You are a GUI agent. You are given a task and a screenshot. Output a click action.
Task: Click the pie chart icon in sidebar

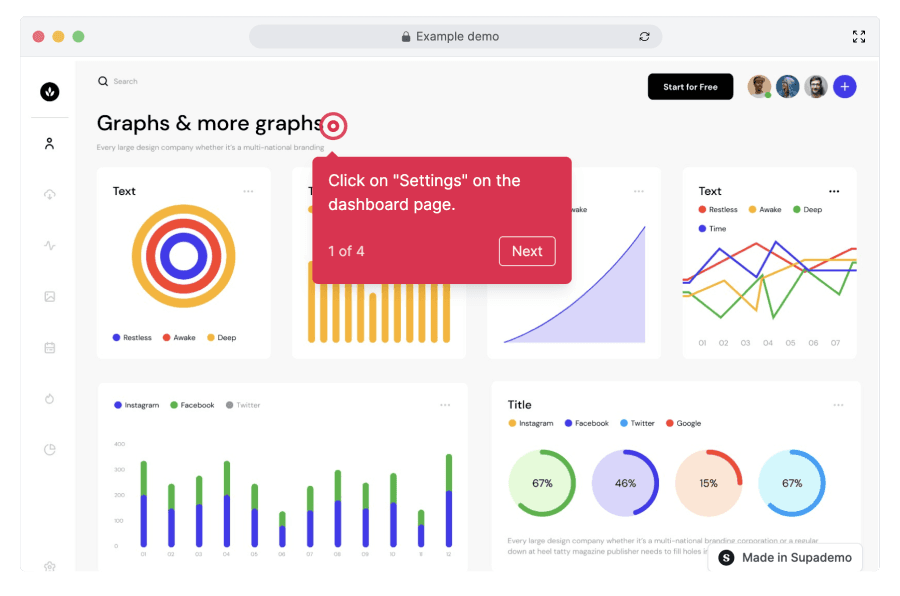50,449
